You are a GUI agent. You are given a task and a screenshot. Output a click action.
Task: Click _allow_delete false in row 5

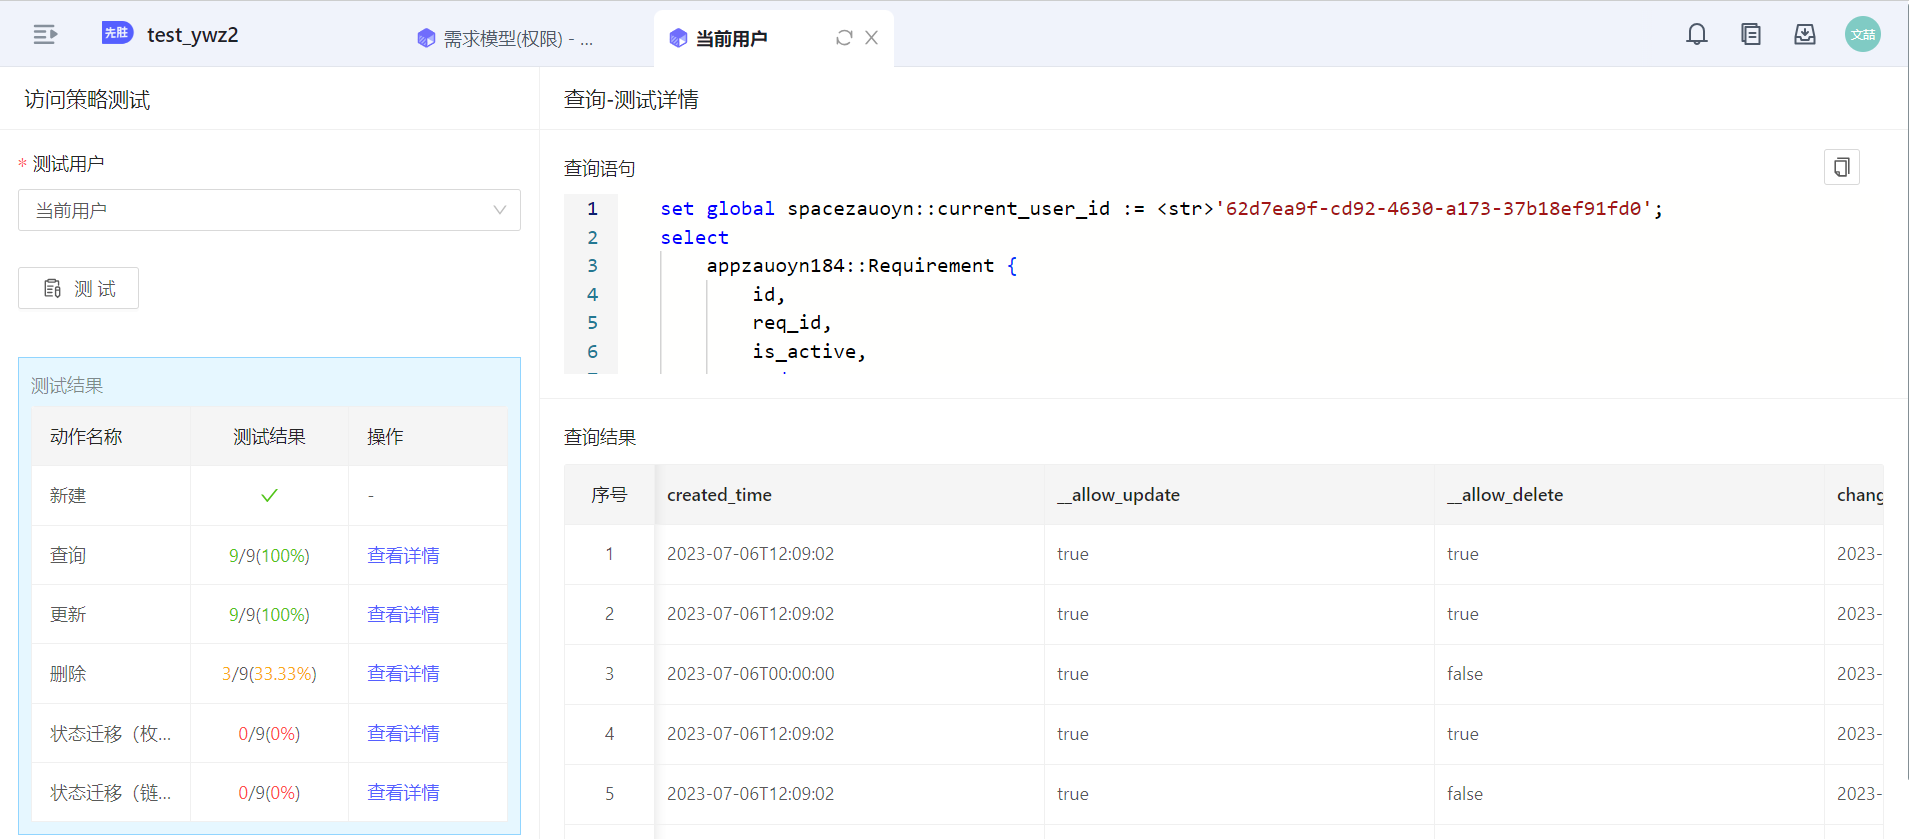(x=1465, y=794)
